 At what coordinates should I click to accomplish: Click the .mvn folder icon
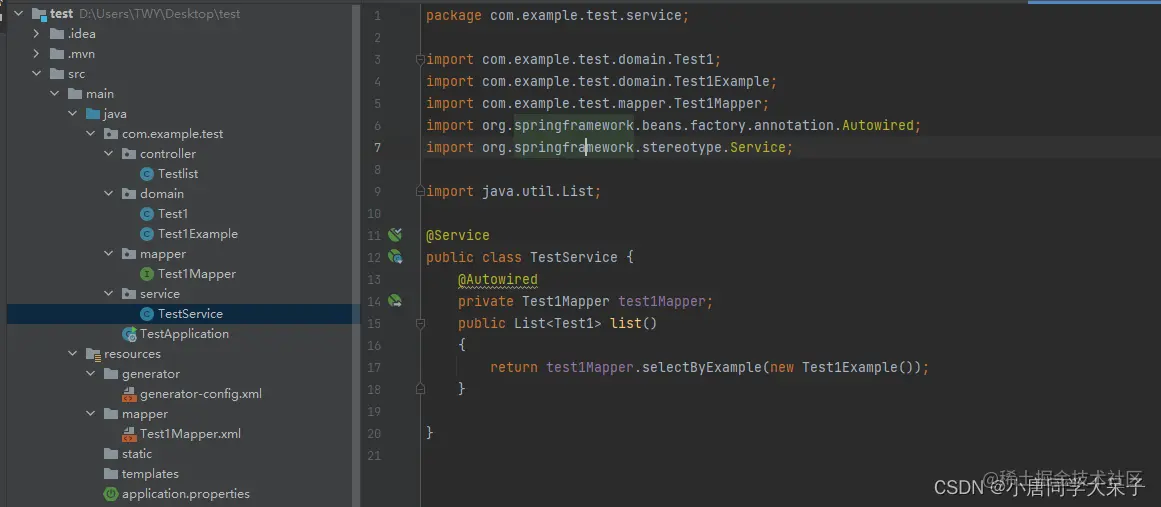(x=57, y=53)
